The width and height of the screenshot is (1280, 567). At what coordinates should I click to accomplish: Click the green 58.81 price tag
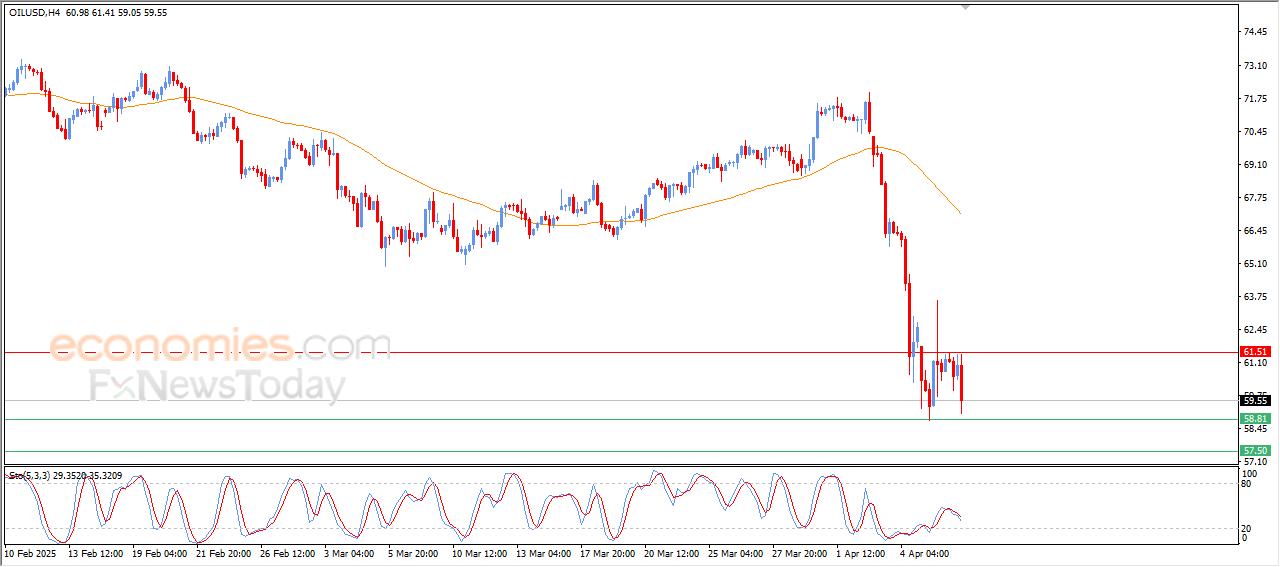pos(1255,418)
